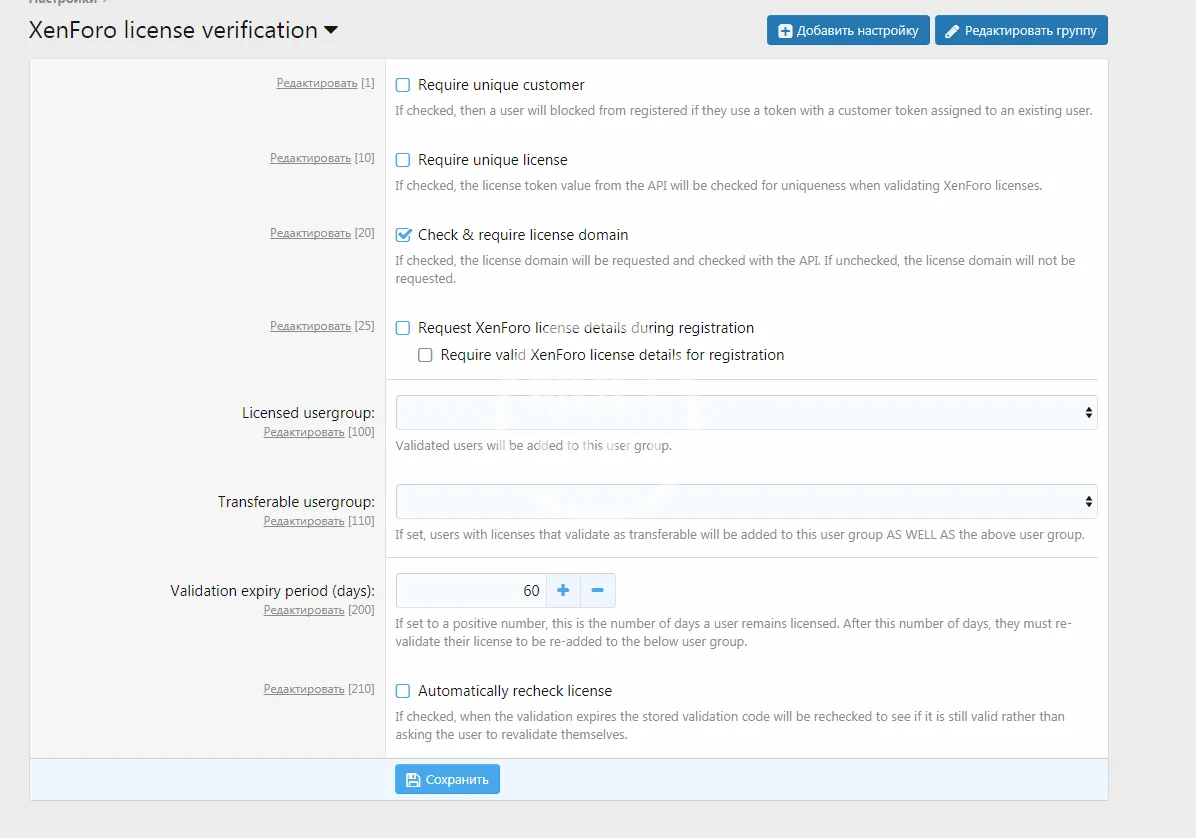1196x838 pixels.
Task: Increase validation expiry days with plus button
Action: click(563, 591)
